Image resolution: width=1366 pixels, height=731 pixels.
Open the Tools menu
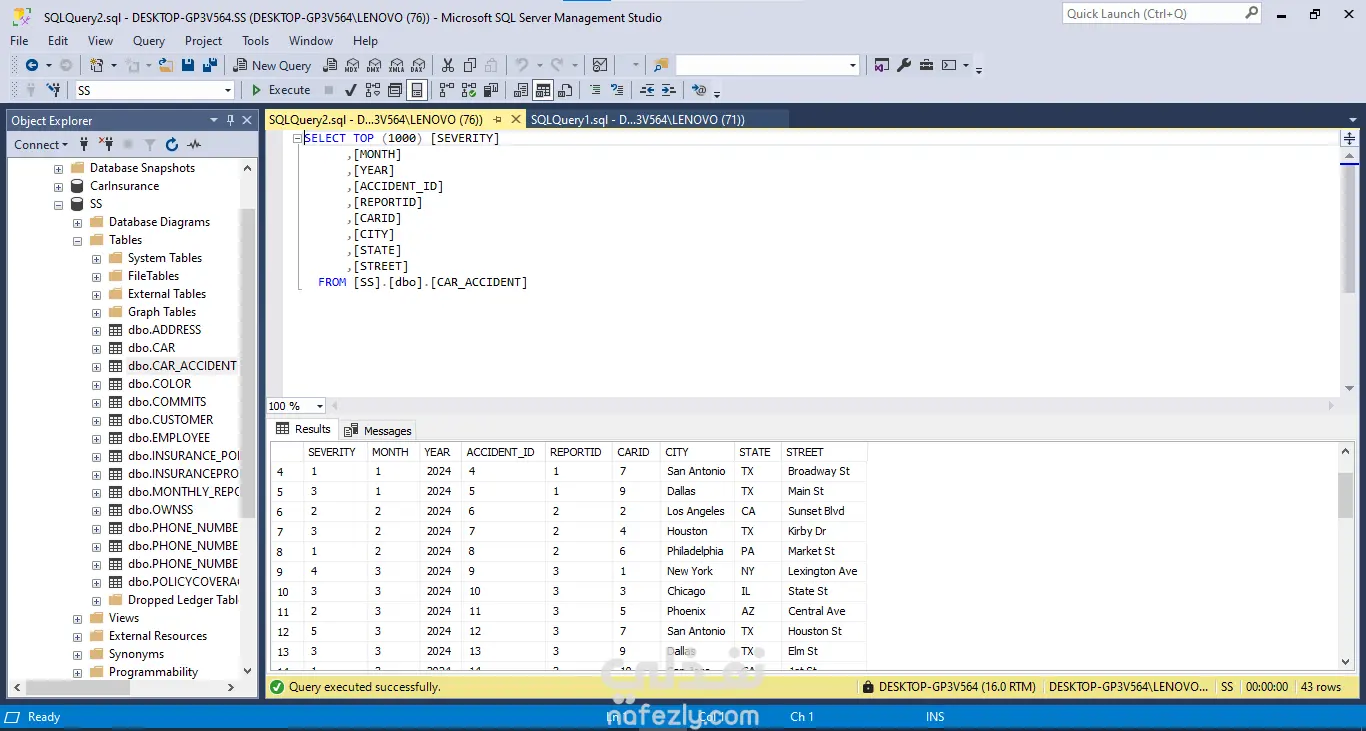pyautogui.click(x=255, y=41)
